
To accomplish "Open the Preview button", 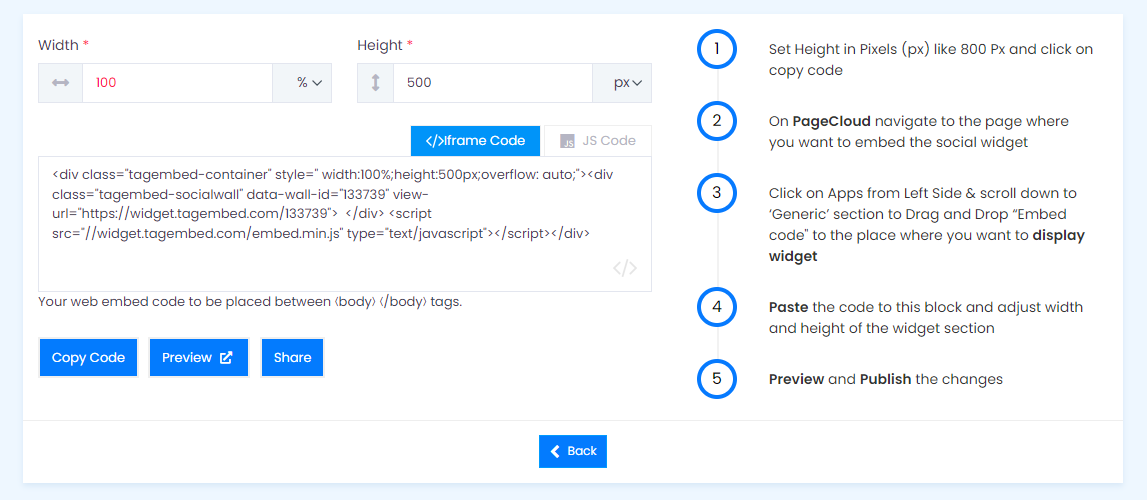I will coord(199,357).
